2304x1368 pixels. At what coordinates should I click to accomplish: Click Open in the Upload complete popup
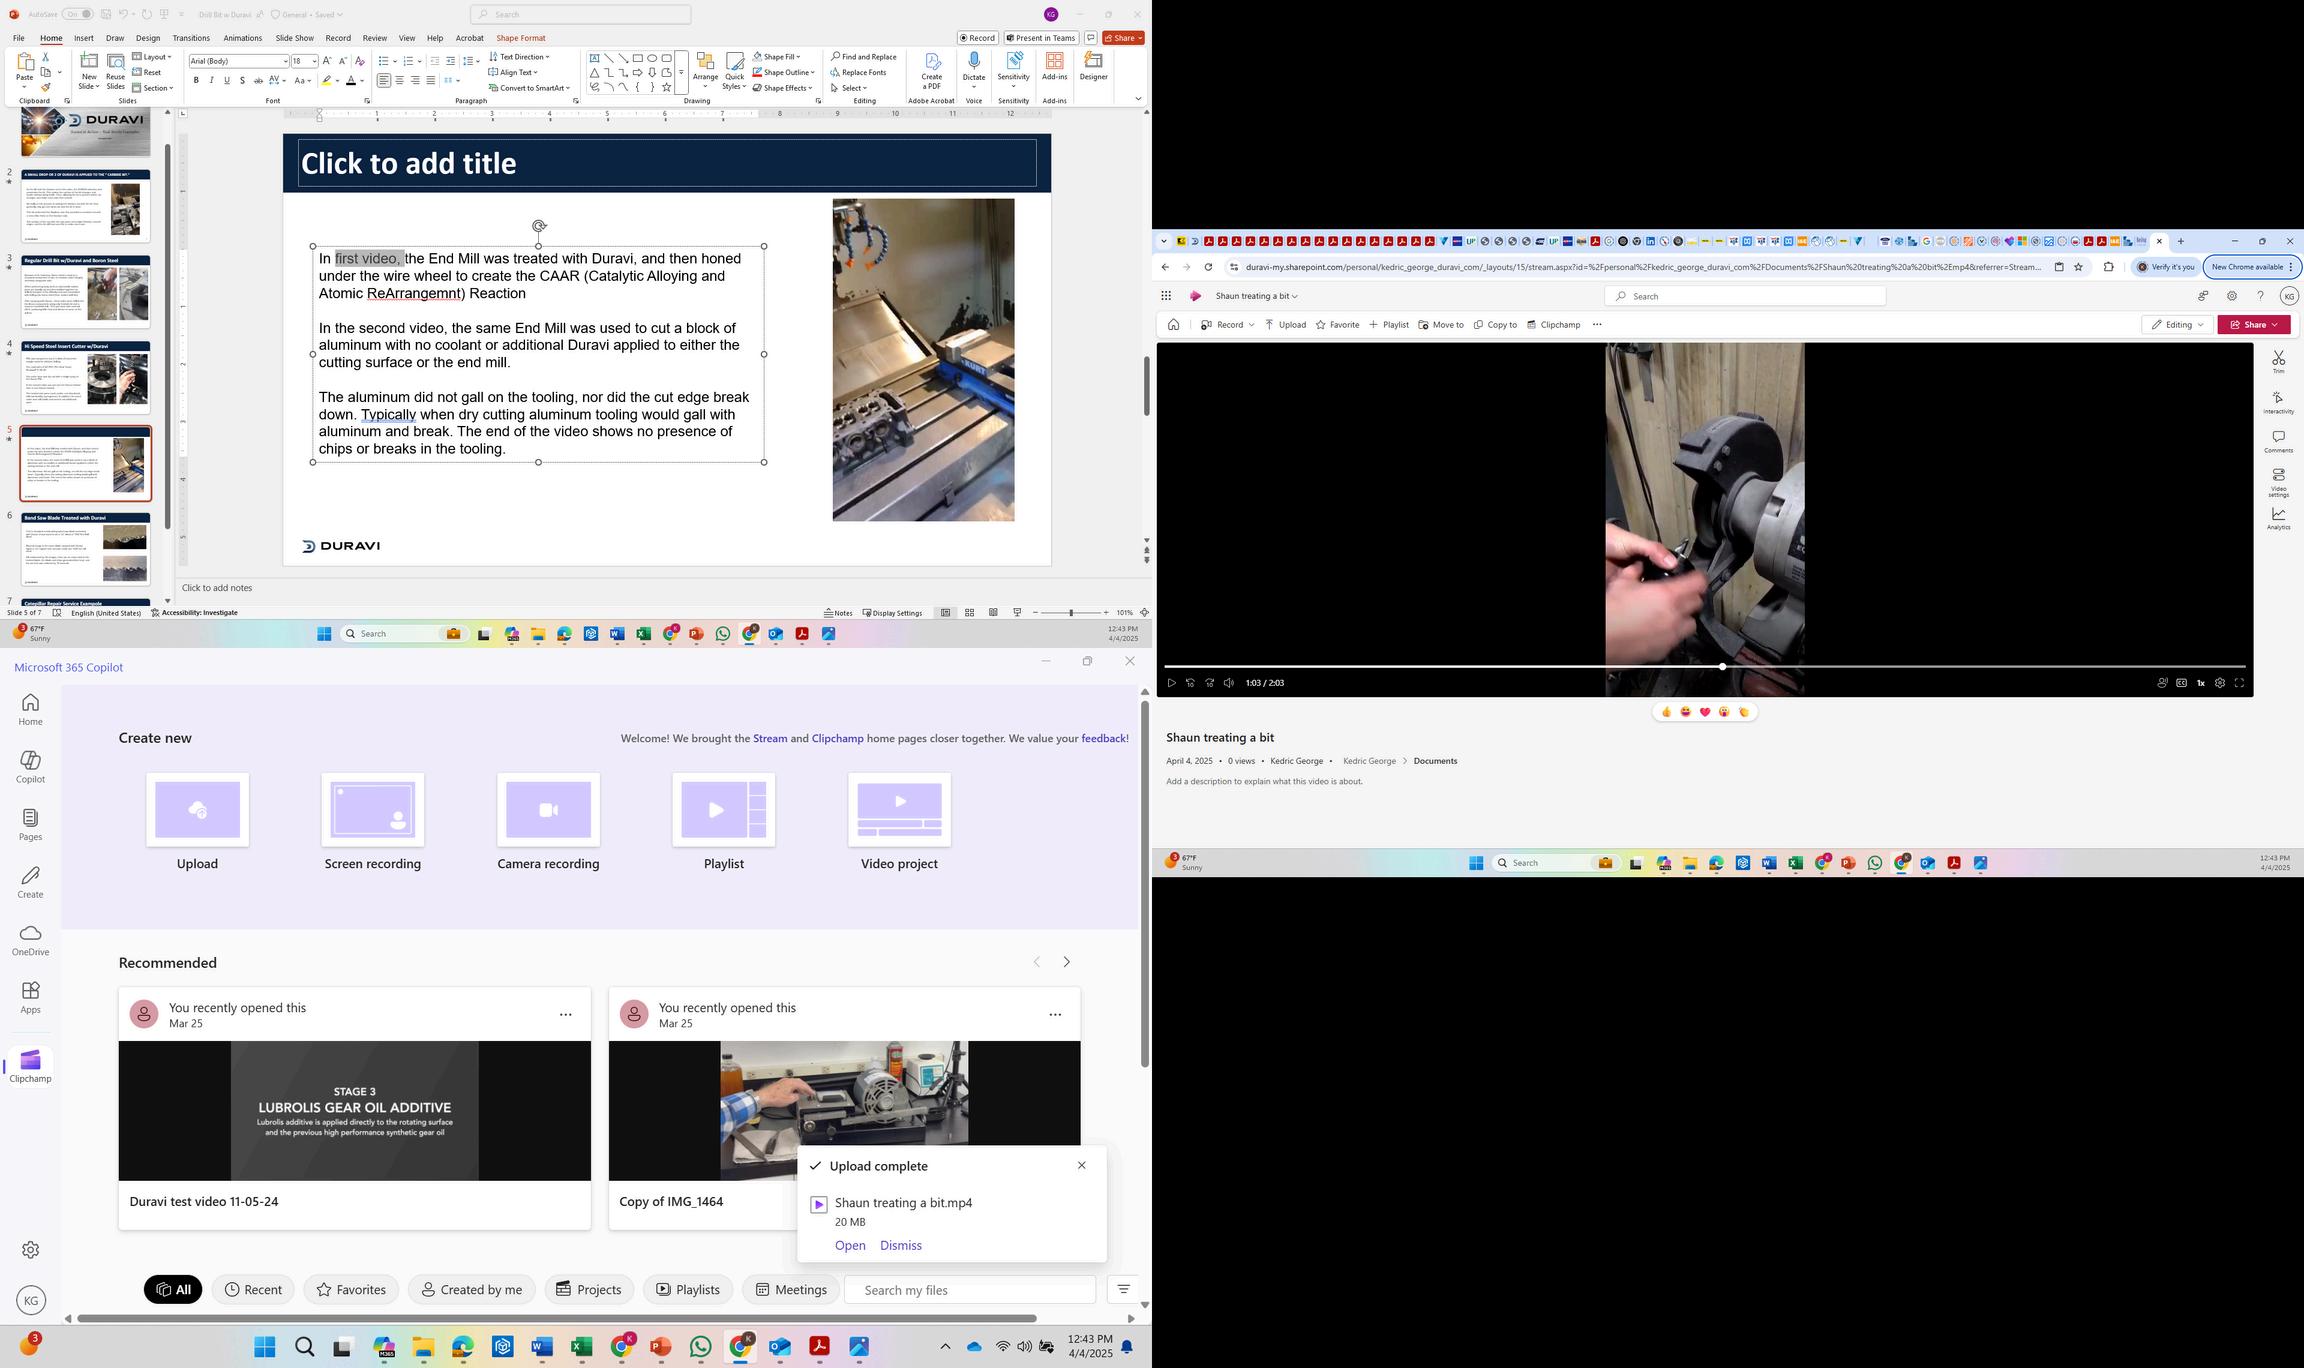849,1245
